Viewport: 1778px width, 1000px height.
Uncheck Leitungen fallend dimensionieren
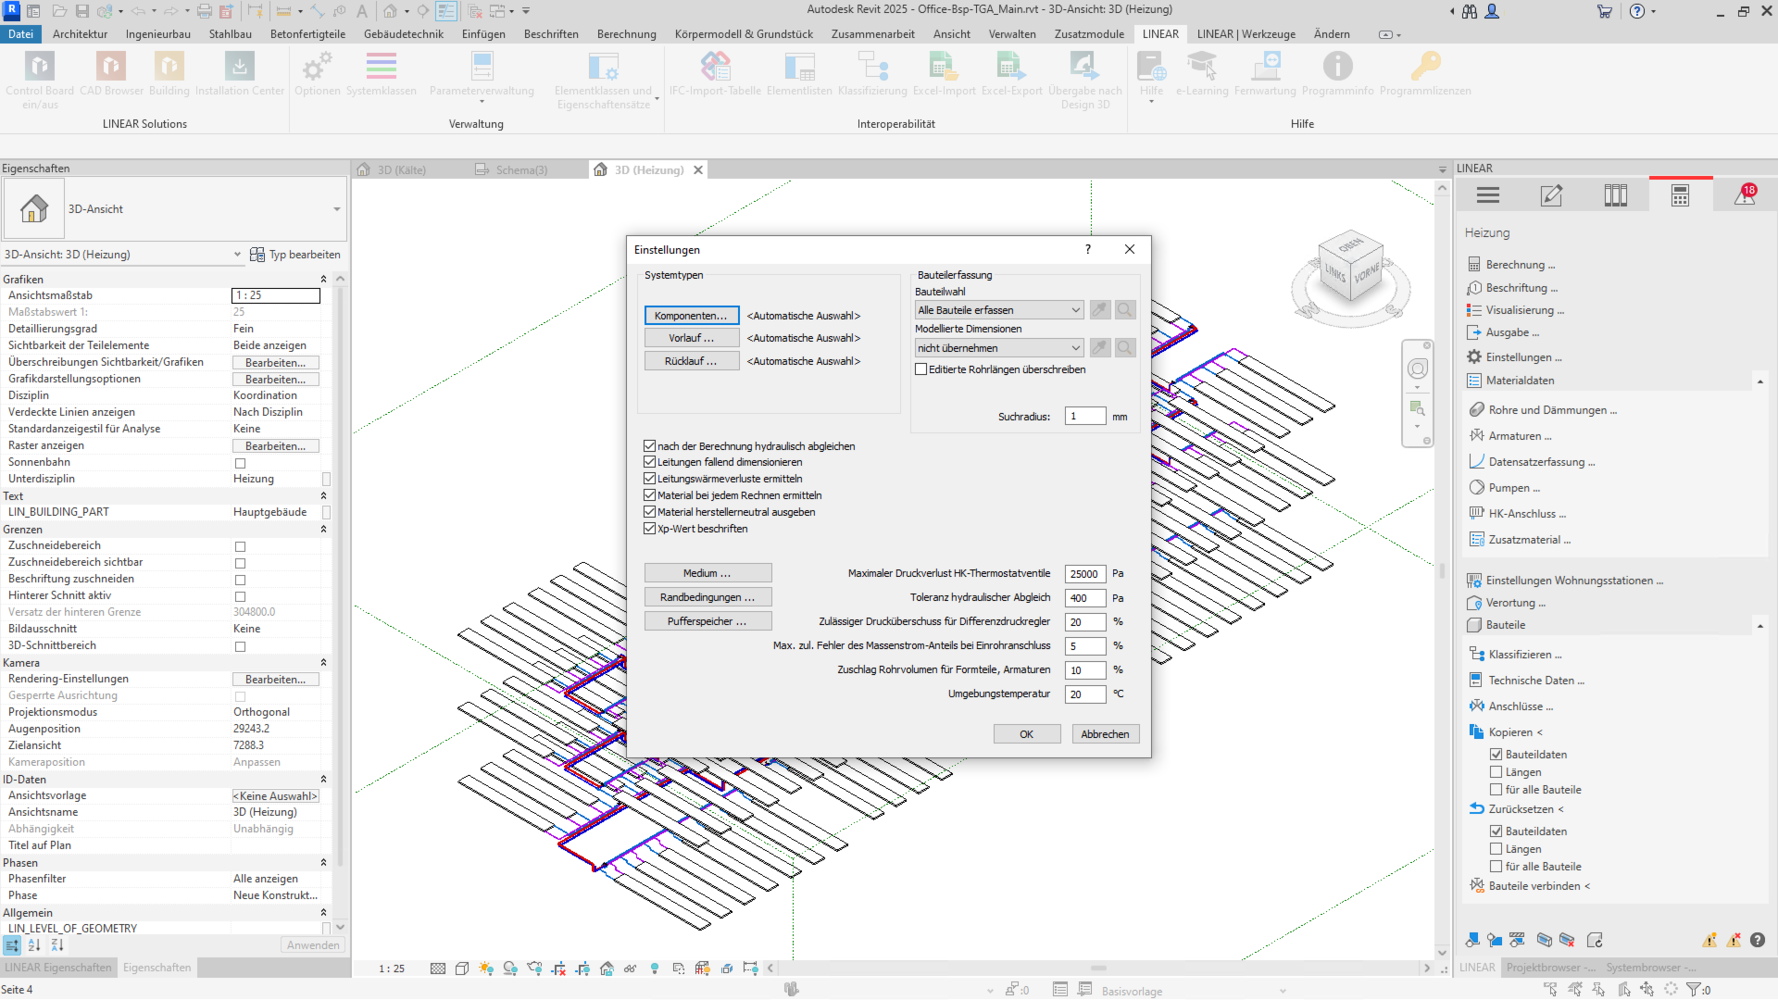(x=650, y=462)
